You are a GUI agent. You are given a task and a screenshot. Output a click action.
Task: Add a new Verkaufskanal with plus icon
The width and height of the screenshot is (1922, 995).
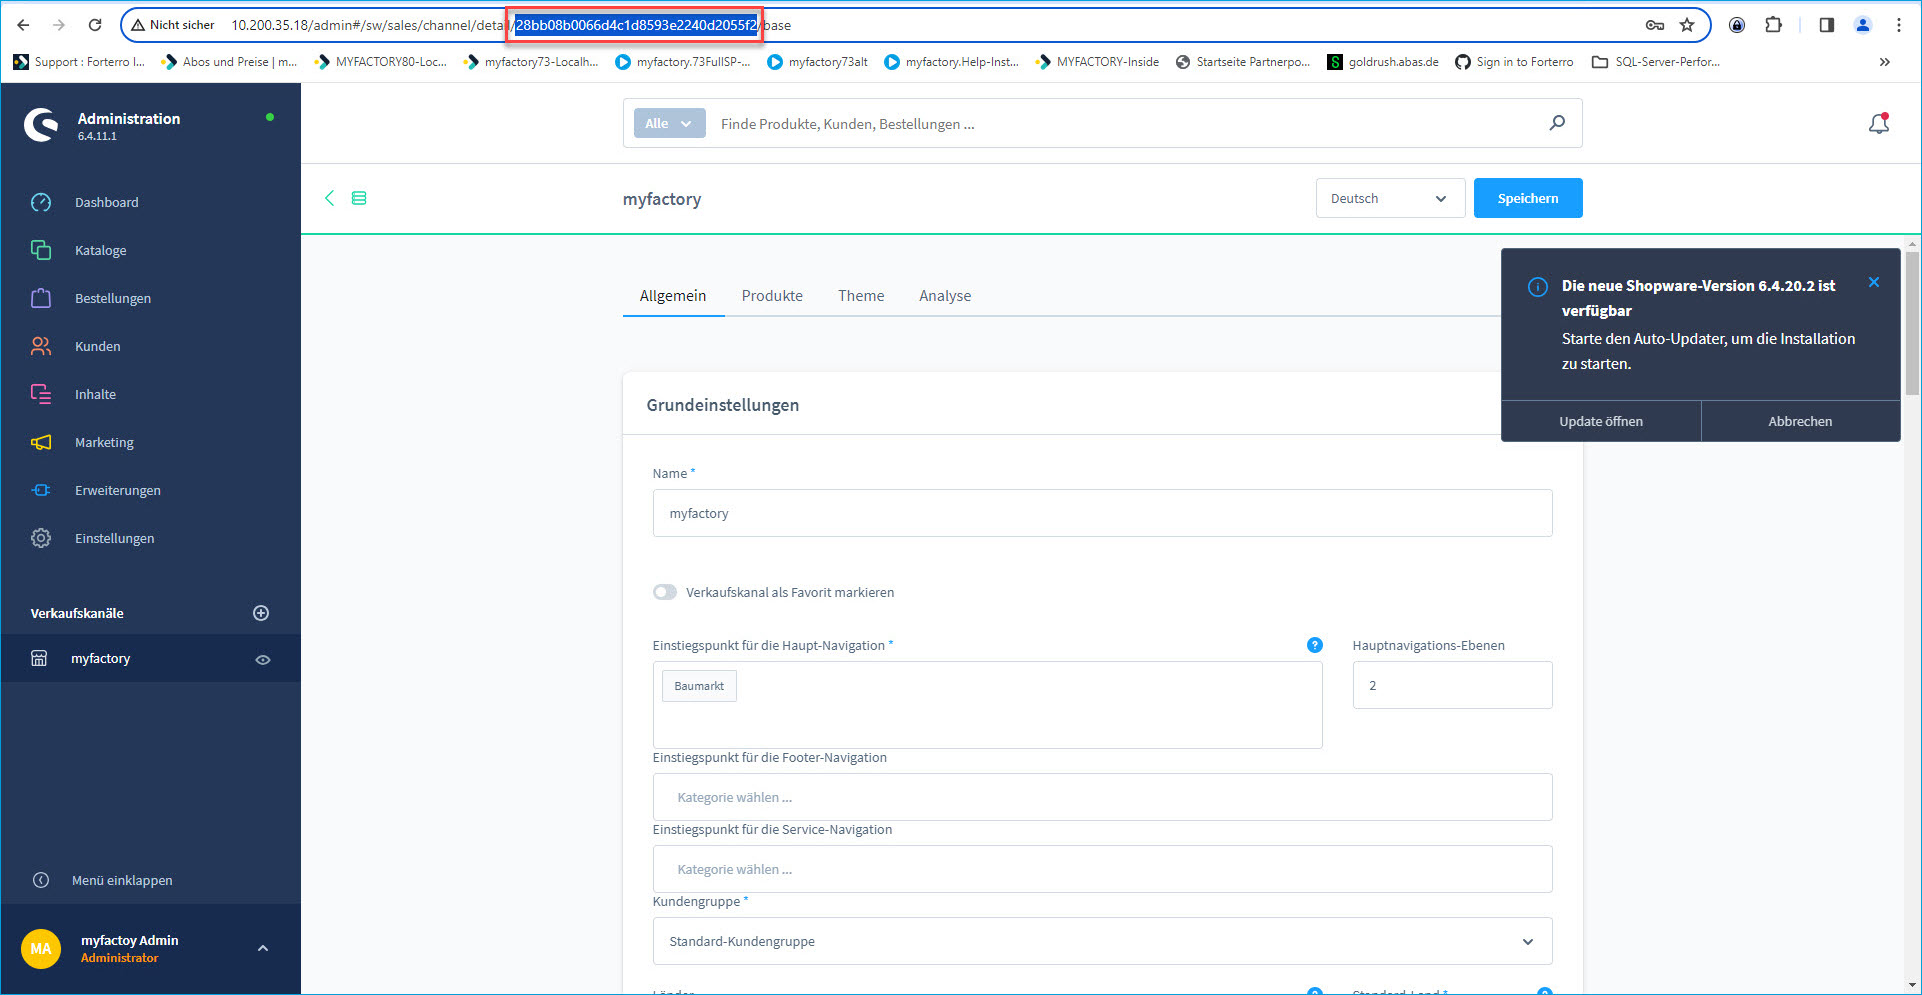pyautogui.click(x=261, y=613)
